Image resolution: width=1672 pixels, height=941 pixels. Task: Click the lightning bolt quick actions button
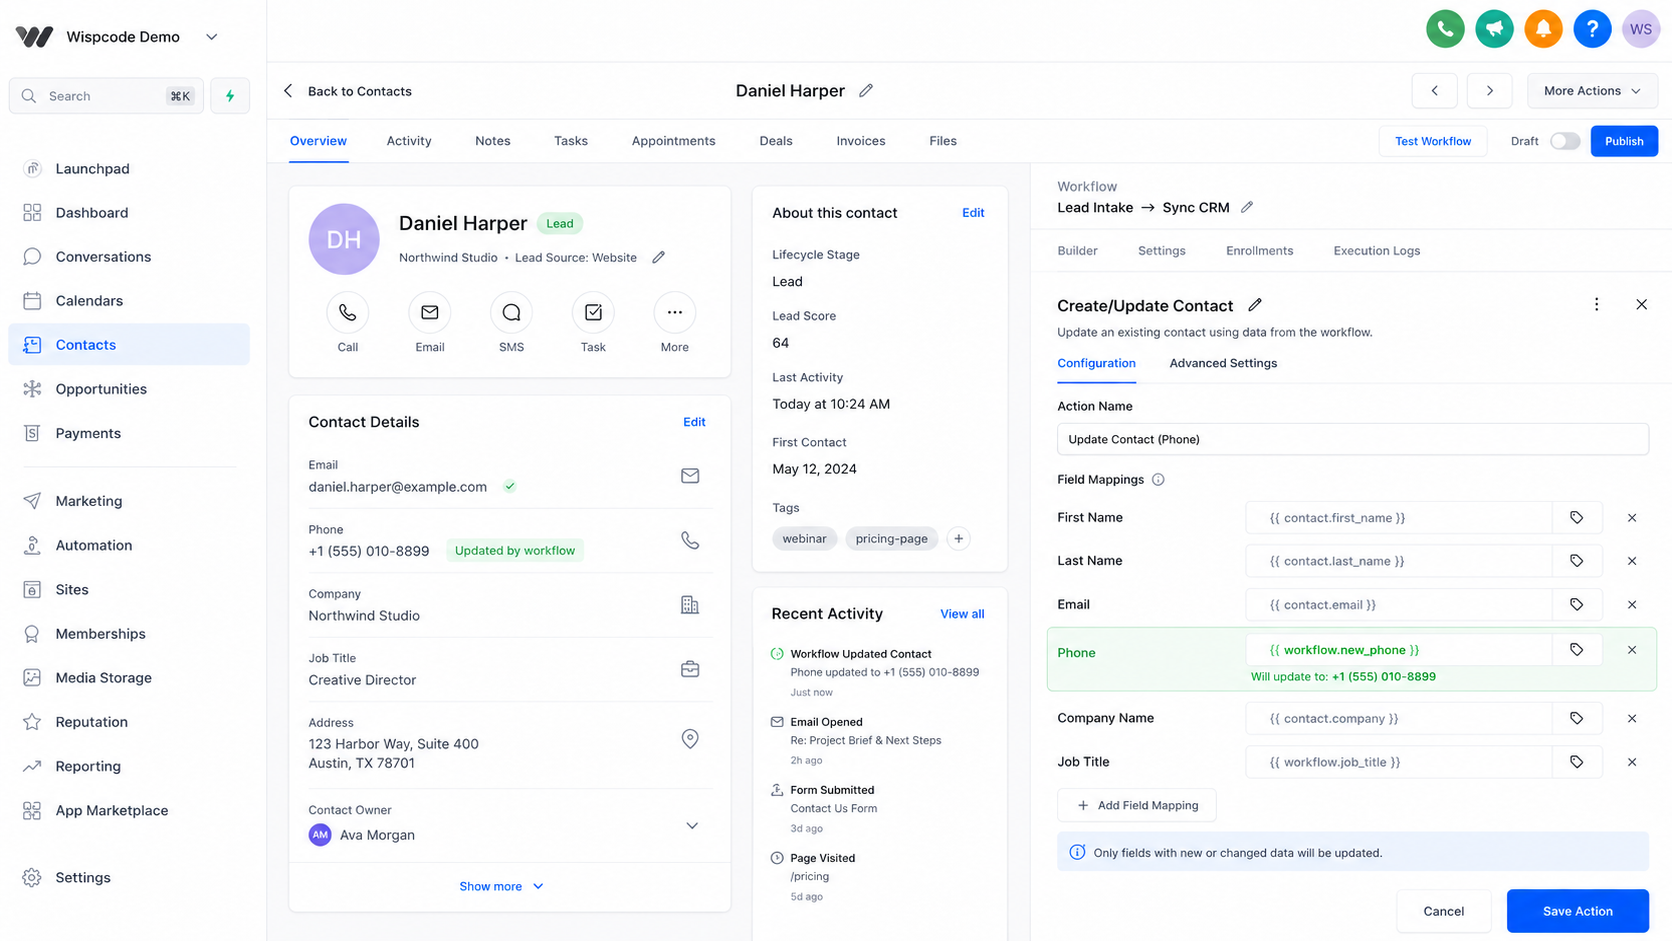(230, 96)
